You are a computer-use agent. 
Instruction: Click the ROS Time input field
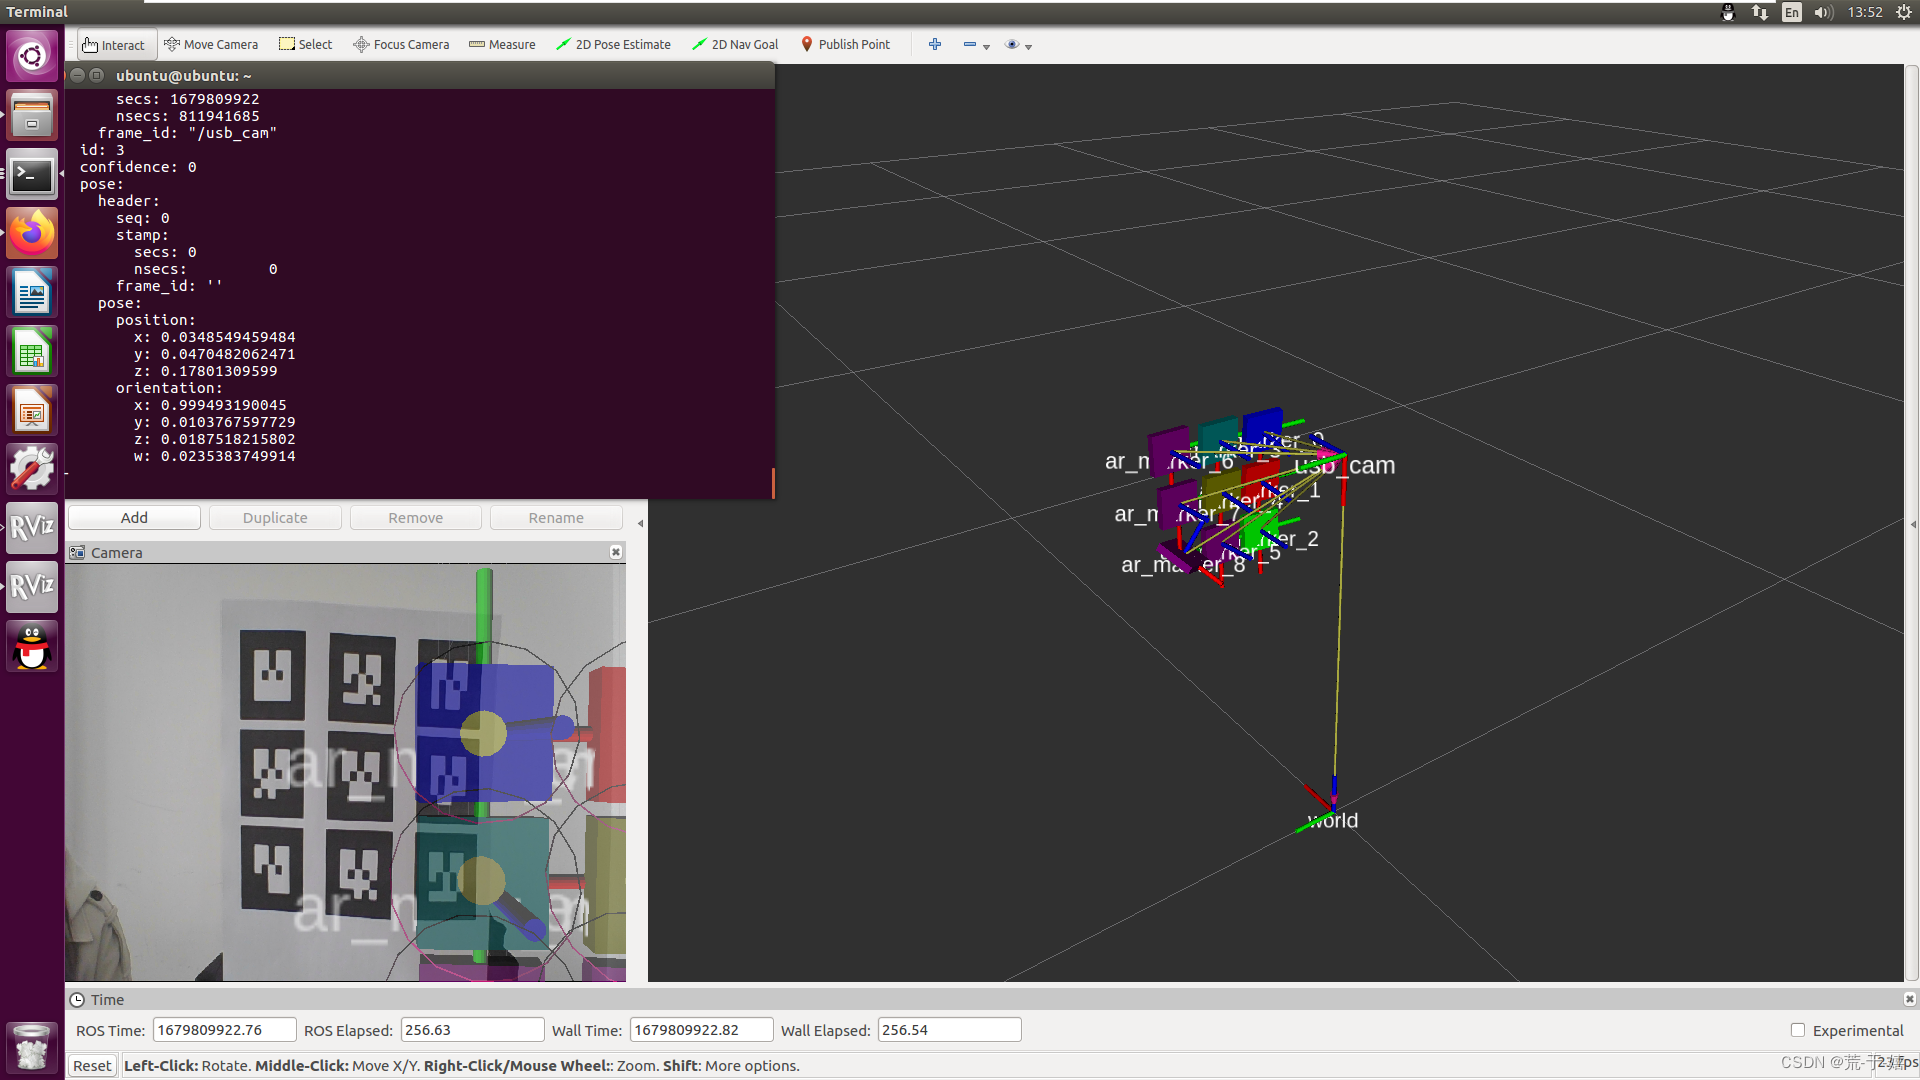(x=220, y=1030)
